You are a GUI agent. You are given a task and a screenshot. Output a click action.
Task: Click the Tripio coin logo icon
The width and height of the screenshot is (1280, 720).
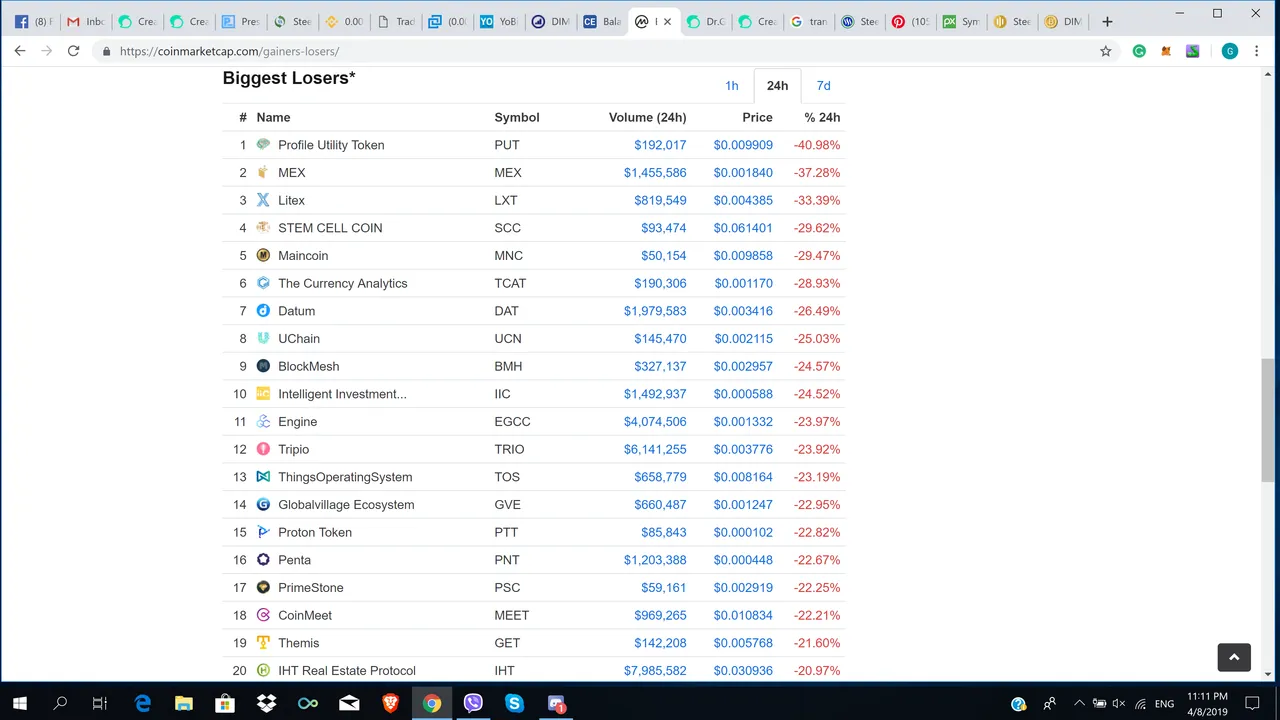(x=263, y=449)
